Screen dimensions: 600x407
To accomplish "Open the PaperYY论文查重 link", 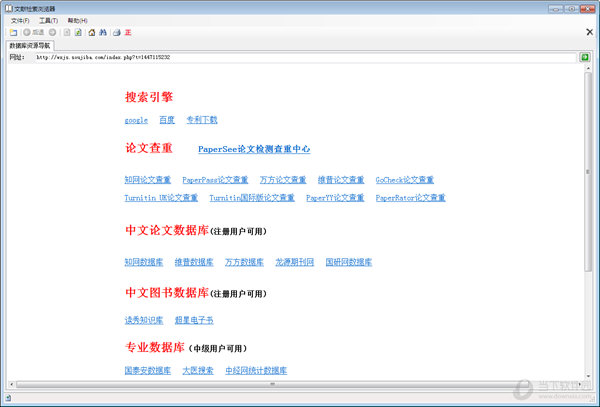I will [x=335, y=197].
